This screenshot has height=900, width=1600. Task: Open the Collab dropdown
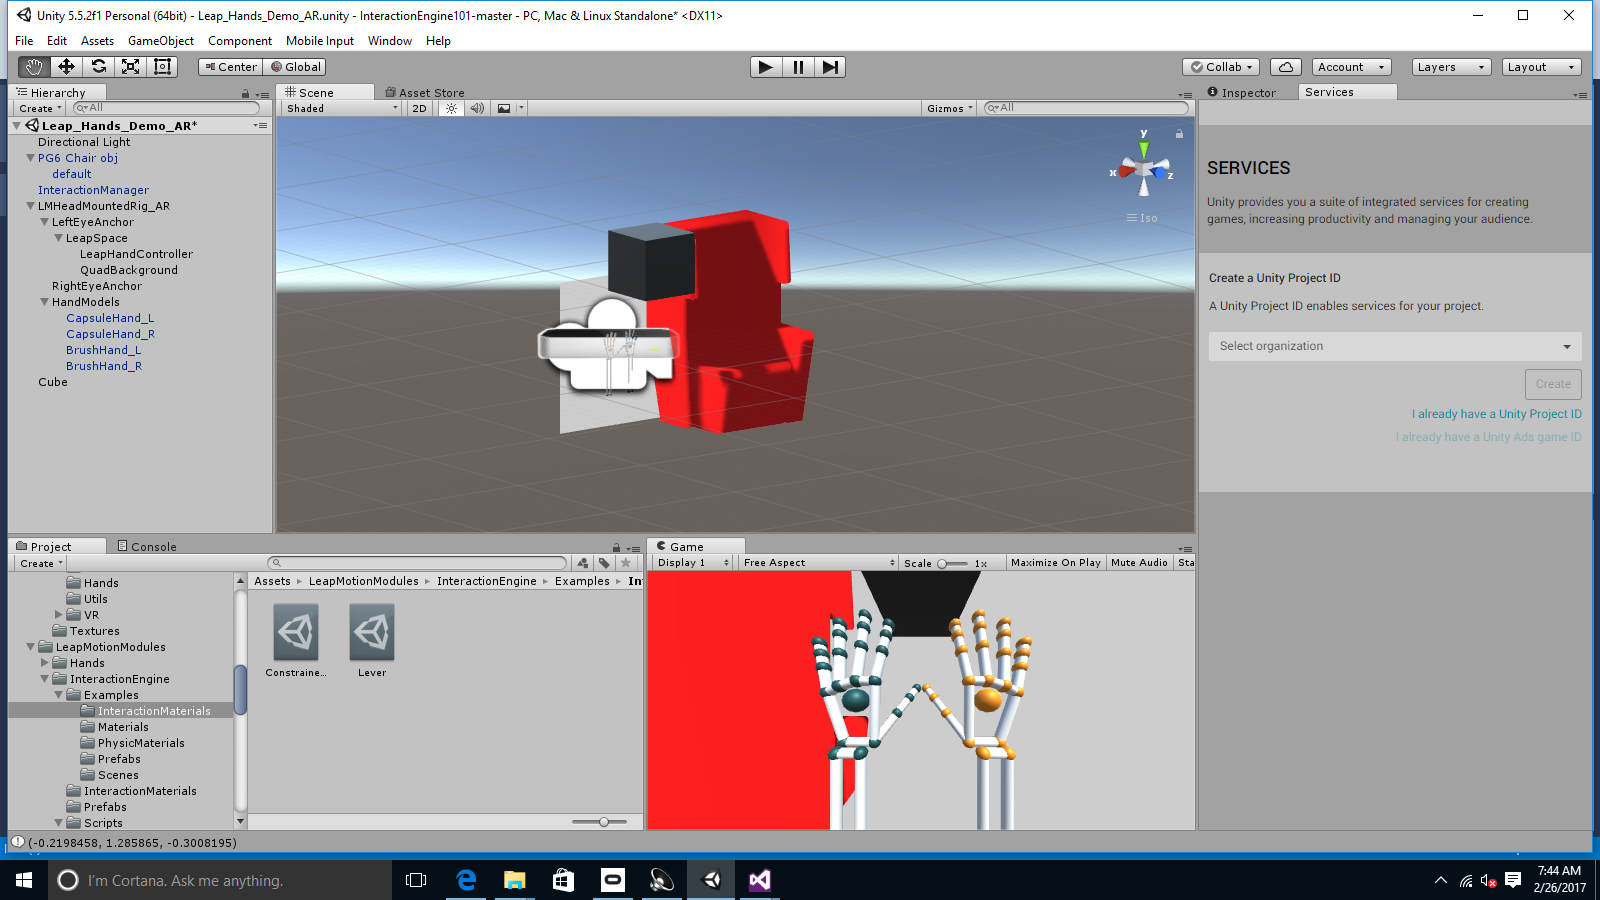coord(1221,67)
